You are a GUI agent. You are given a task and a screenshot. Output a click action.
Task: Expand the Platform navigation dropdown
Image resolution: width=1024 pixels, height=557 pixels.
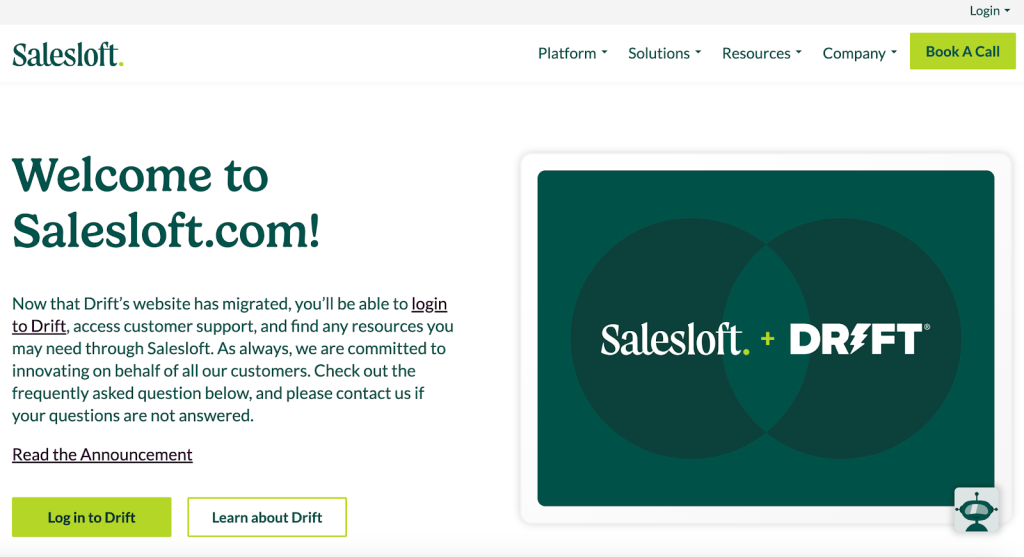[x=572, y=53]
